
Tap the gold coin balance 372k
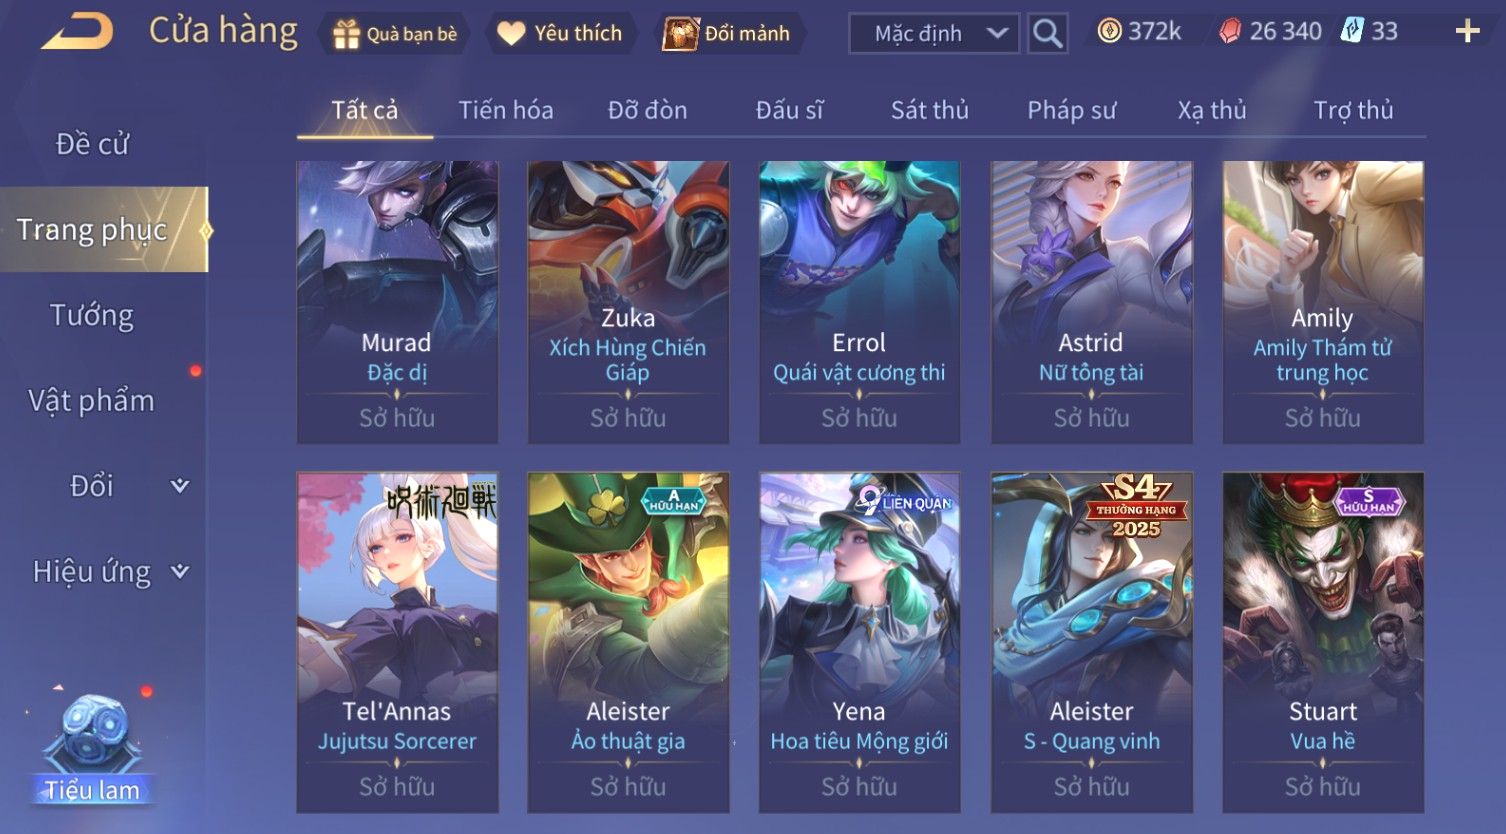(x=1139, y=31)
